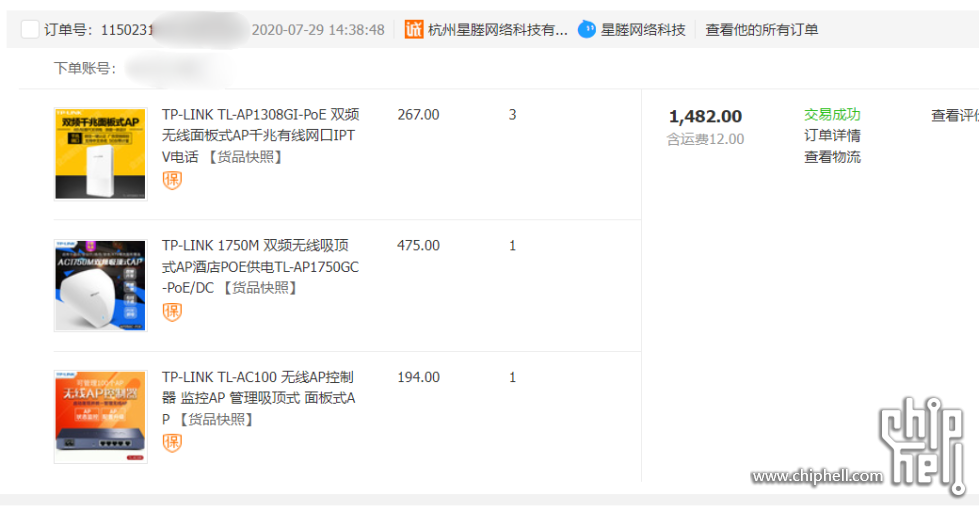Open 订单详情 order details
This screenshot has width=979, height=511.
[x=832, y=136]
